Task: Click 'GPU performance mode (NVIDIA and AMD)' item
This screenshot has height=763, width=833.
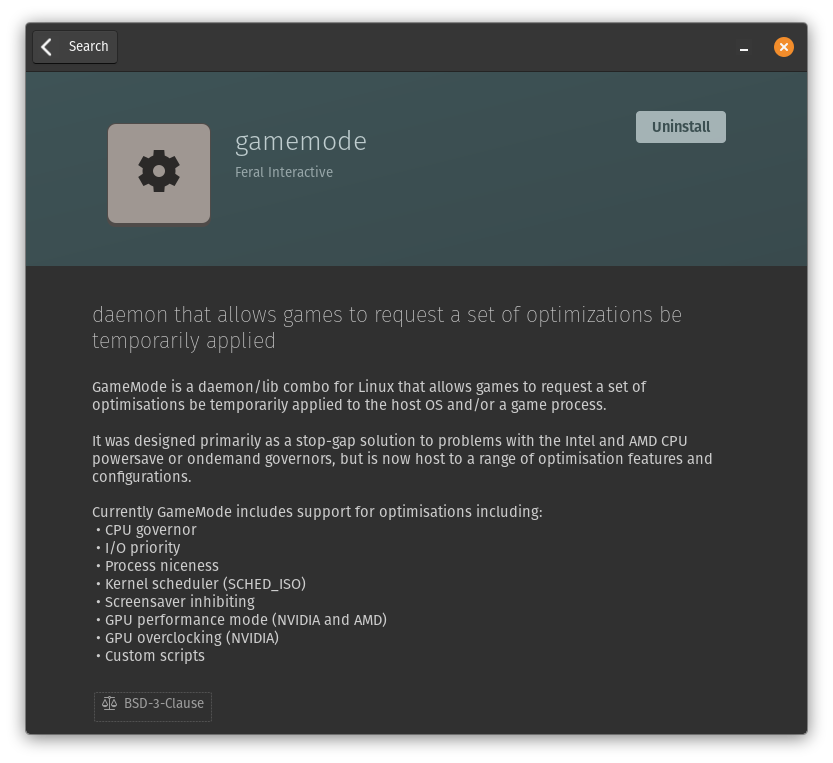Action: [x=241, y=620]
